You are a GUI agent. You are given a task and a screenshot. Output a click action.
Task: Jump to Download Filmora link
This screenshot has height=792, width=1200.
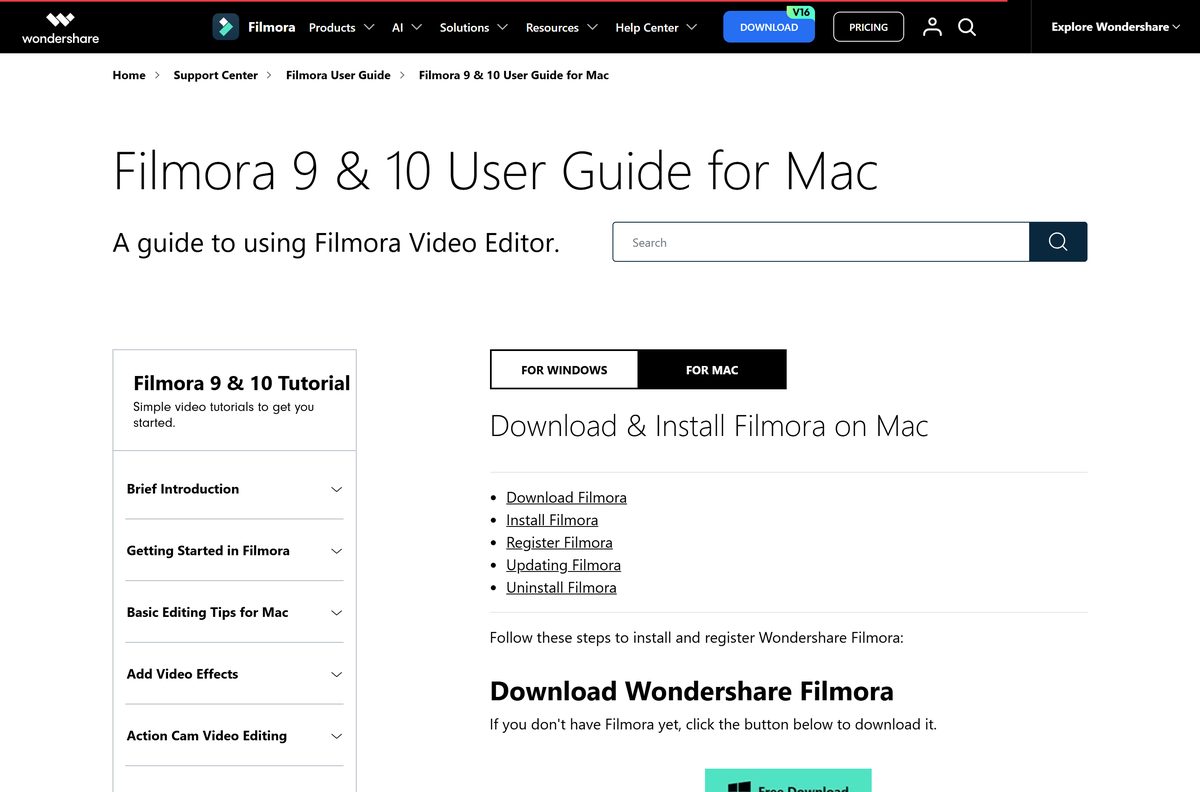(x=566, y=497)
